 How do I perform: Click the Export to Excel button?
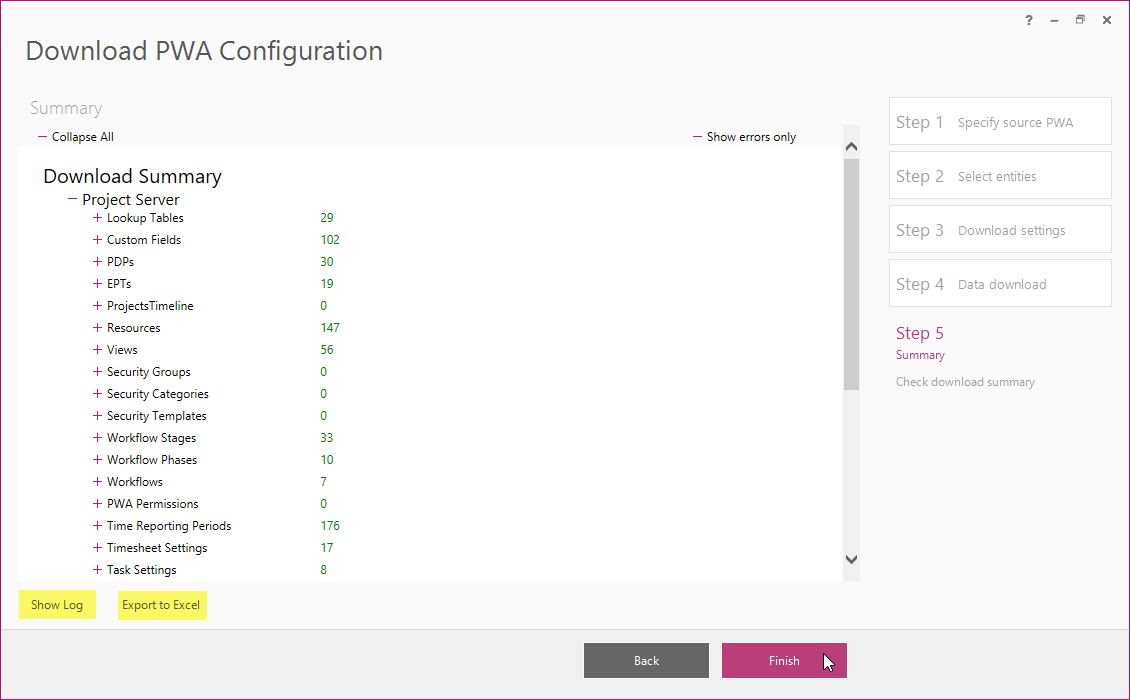coord(161,605)
